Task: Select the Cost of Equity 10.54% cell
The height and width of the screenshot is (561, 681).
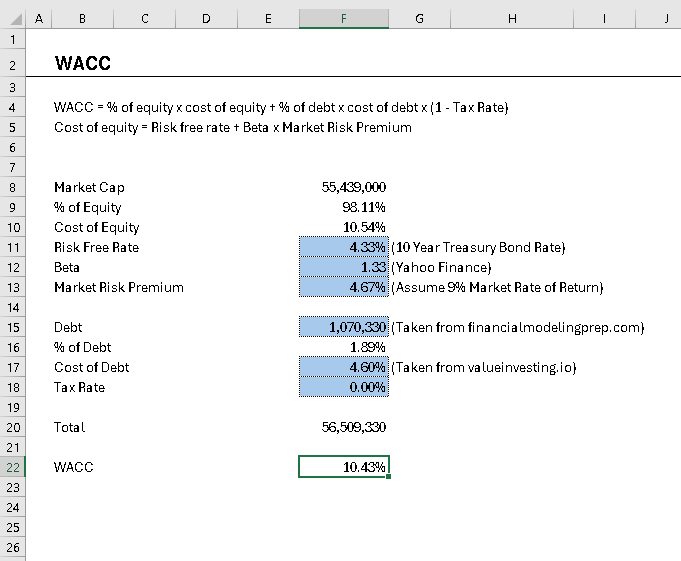Action: [x=344, y=228]
